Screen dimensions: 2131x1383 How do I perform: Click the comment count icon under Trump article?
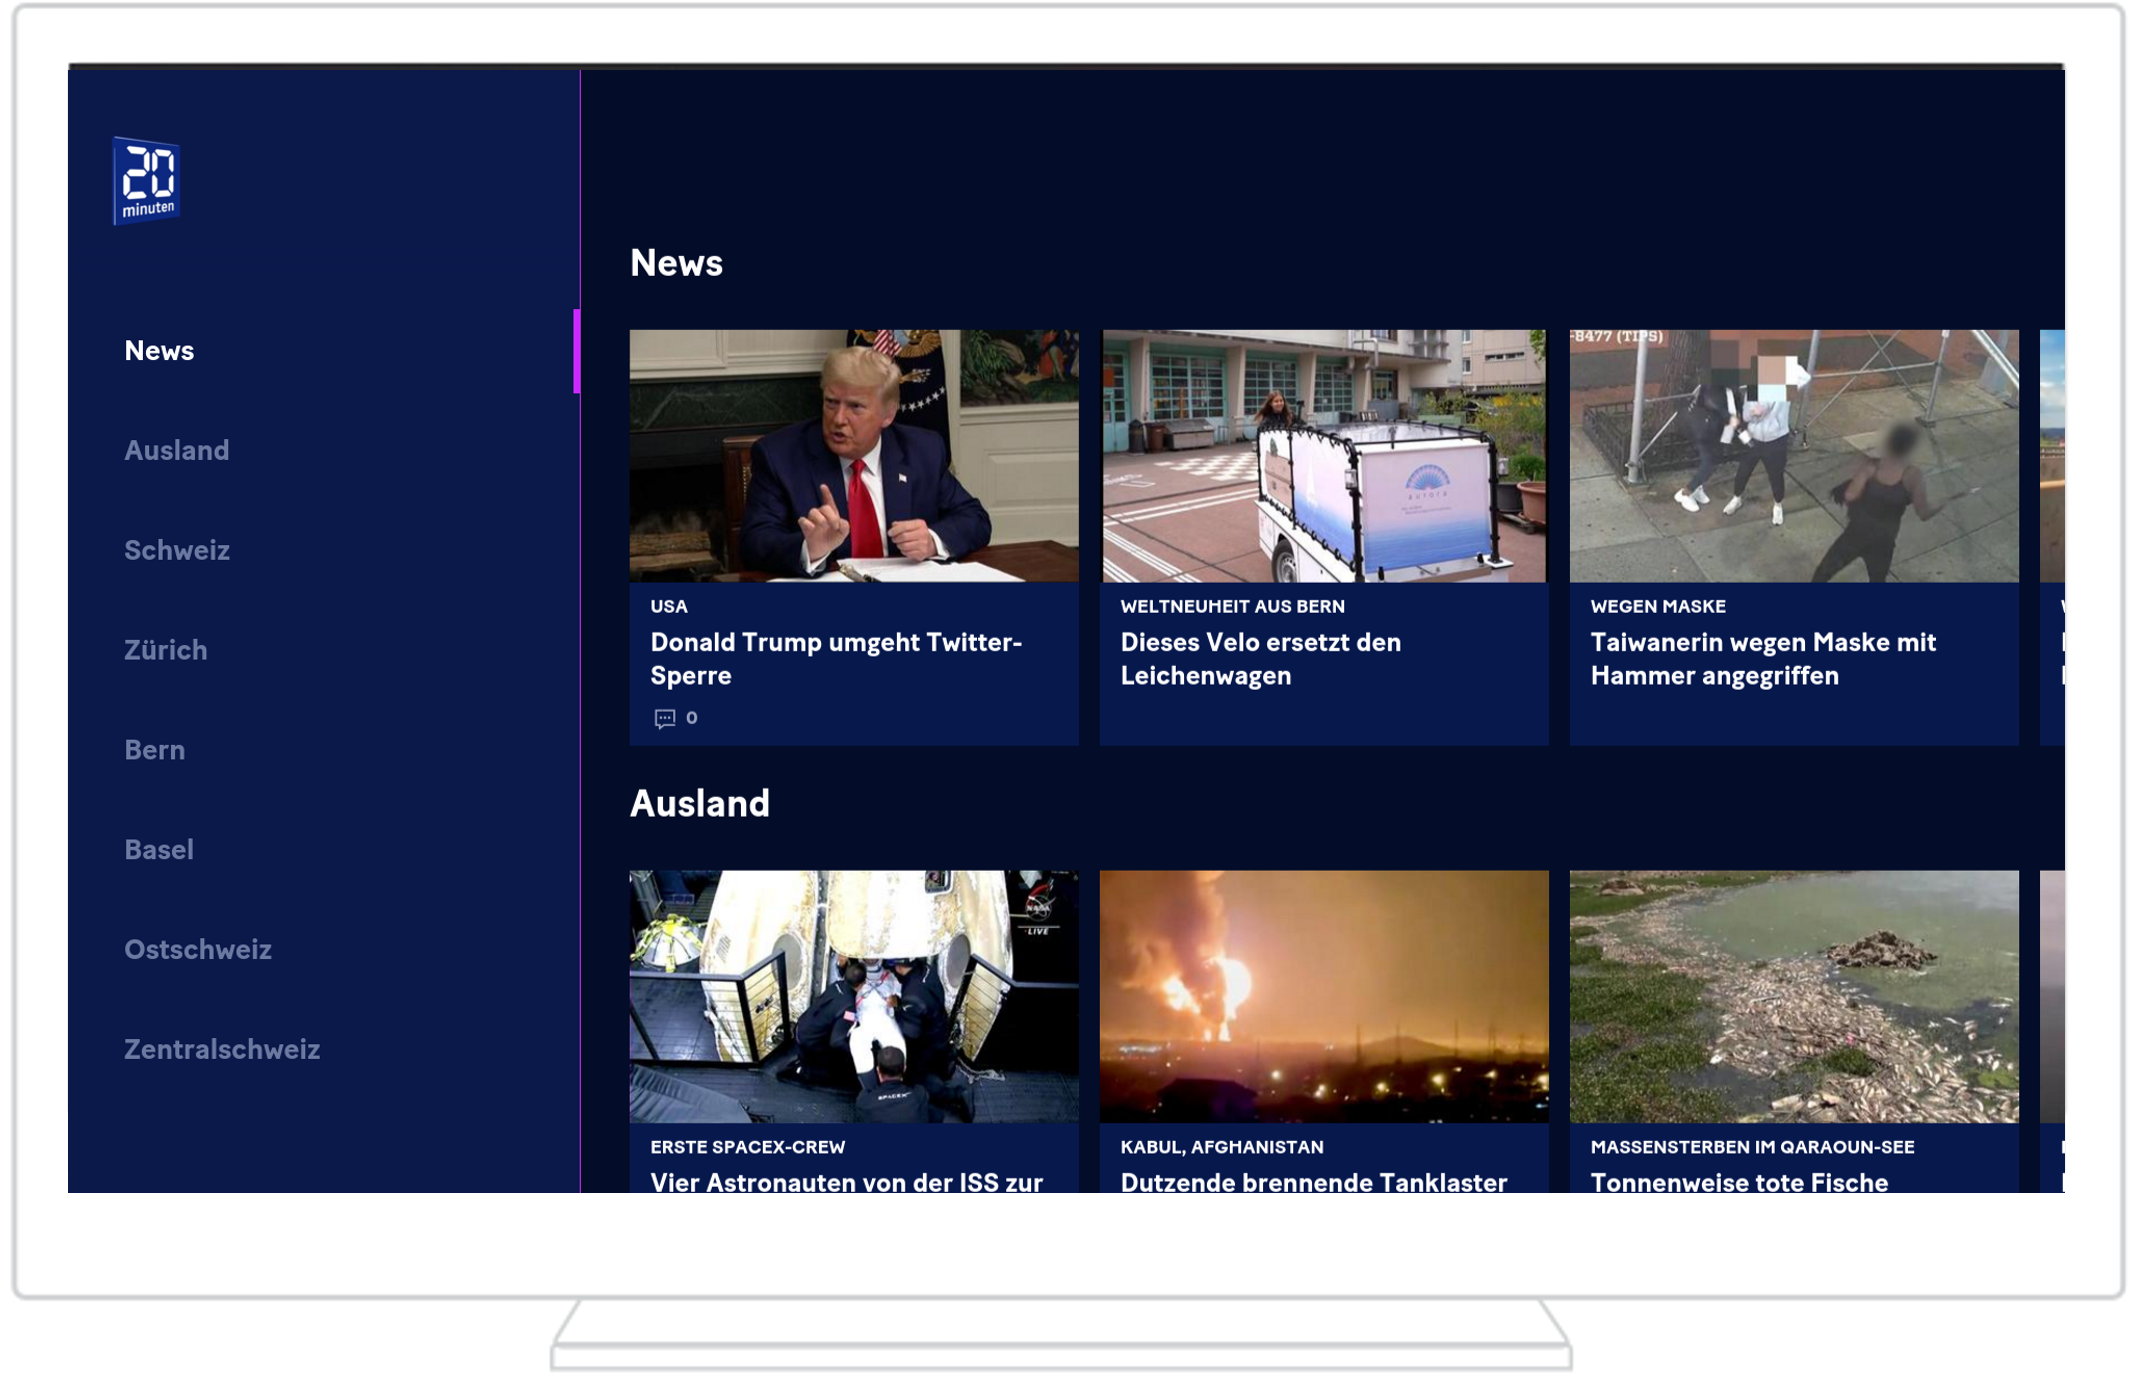(x=664, y=718)
